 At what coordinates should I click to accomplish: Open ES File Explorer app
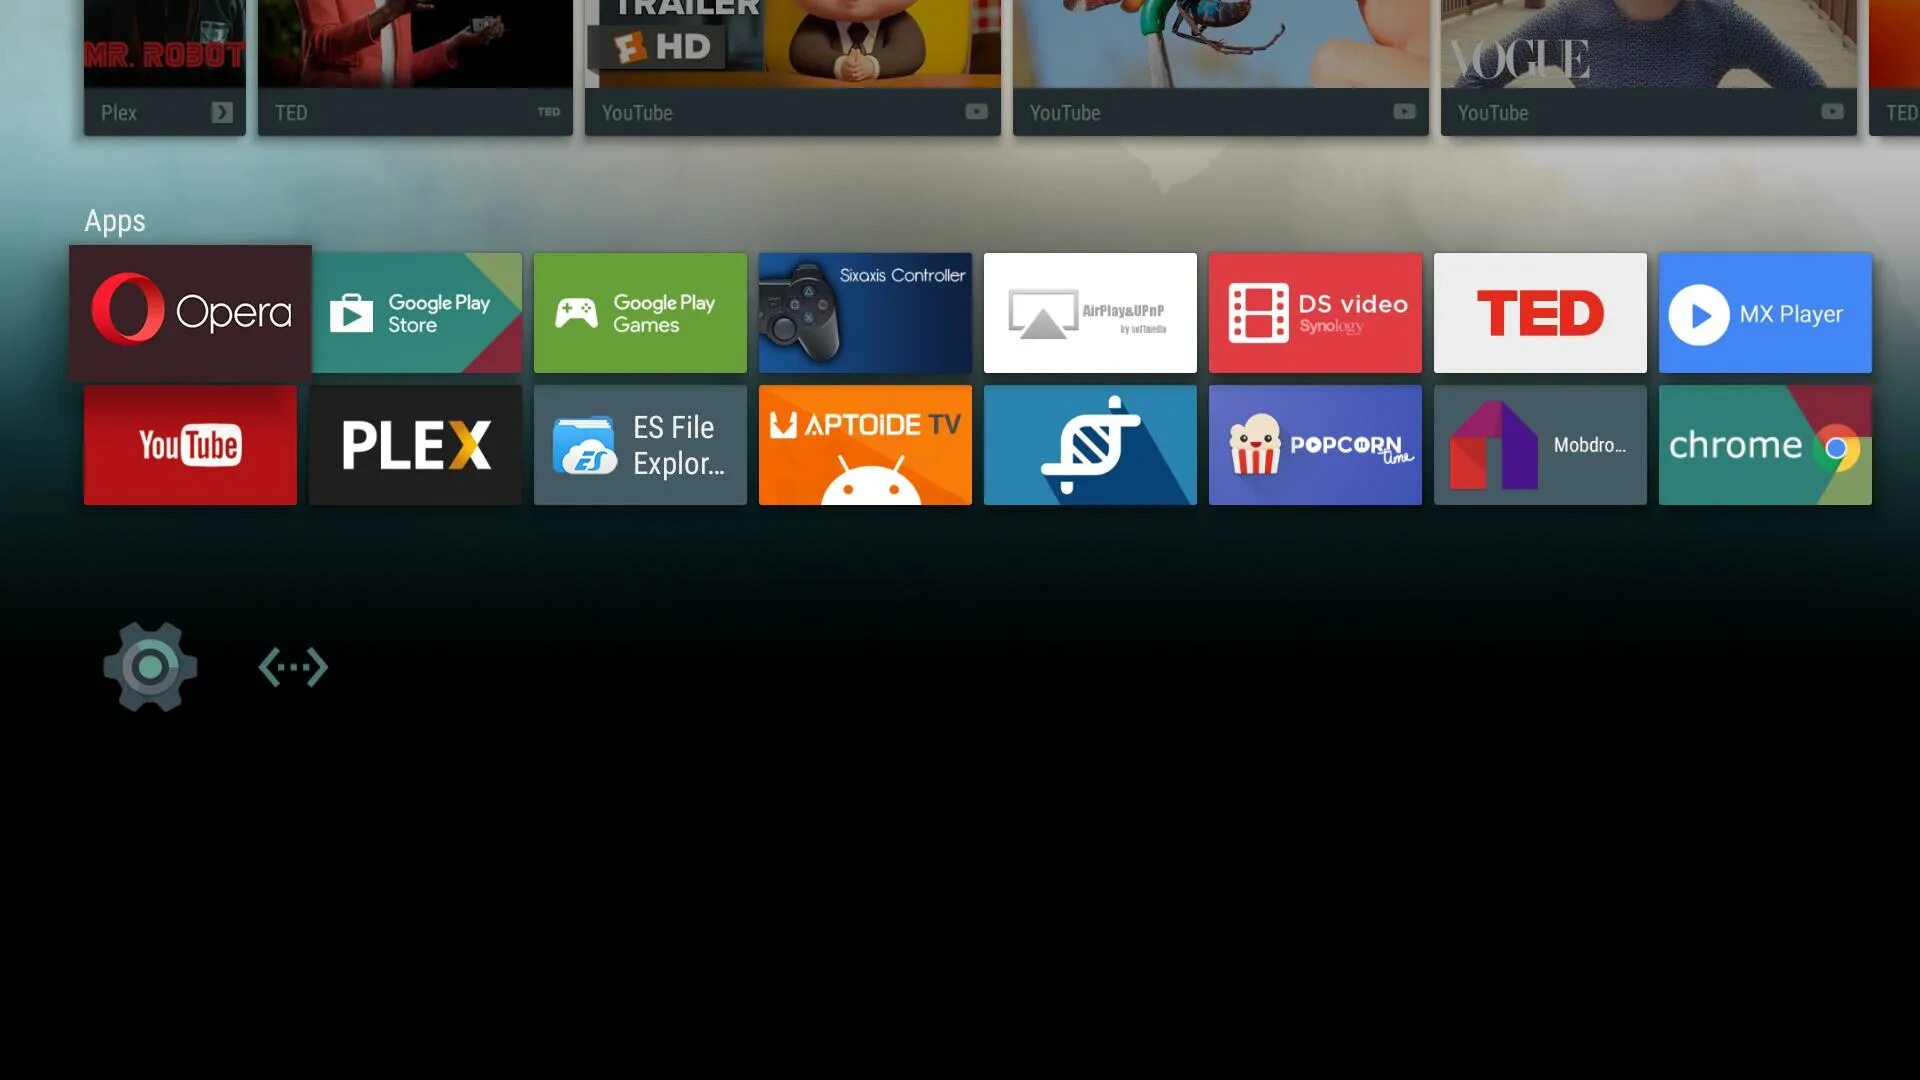640,444
